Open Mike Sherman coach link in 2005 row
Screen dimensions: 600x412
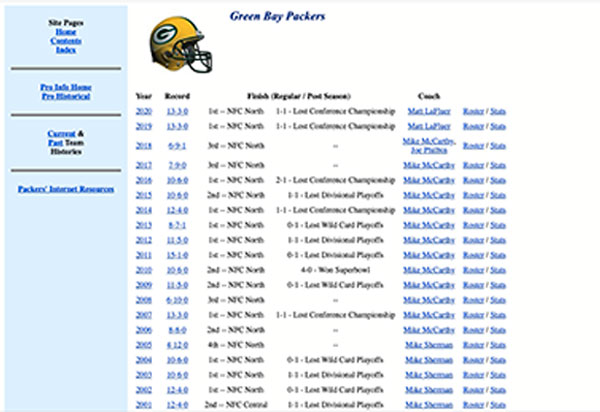tap(429, 345)
